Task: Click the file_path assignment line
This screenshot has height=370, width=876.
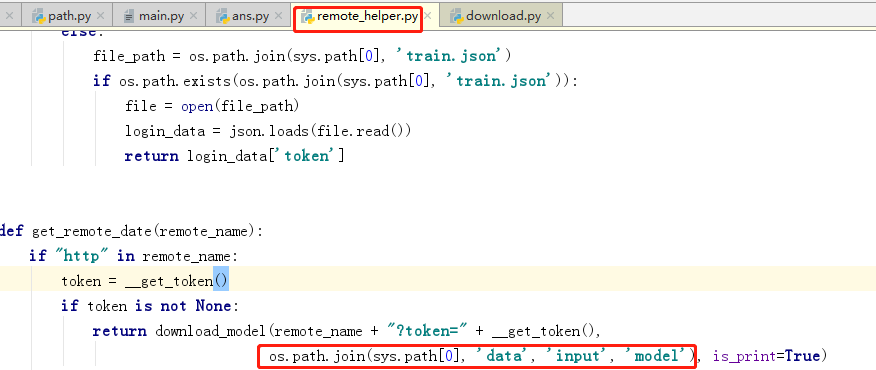Action: point(302,56)
